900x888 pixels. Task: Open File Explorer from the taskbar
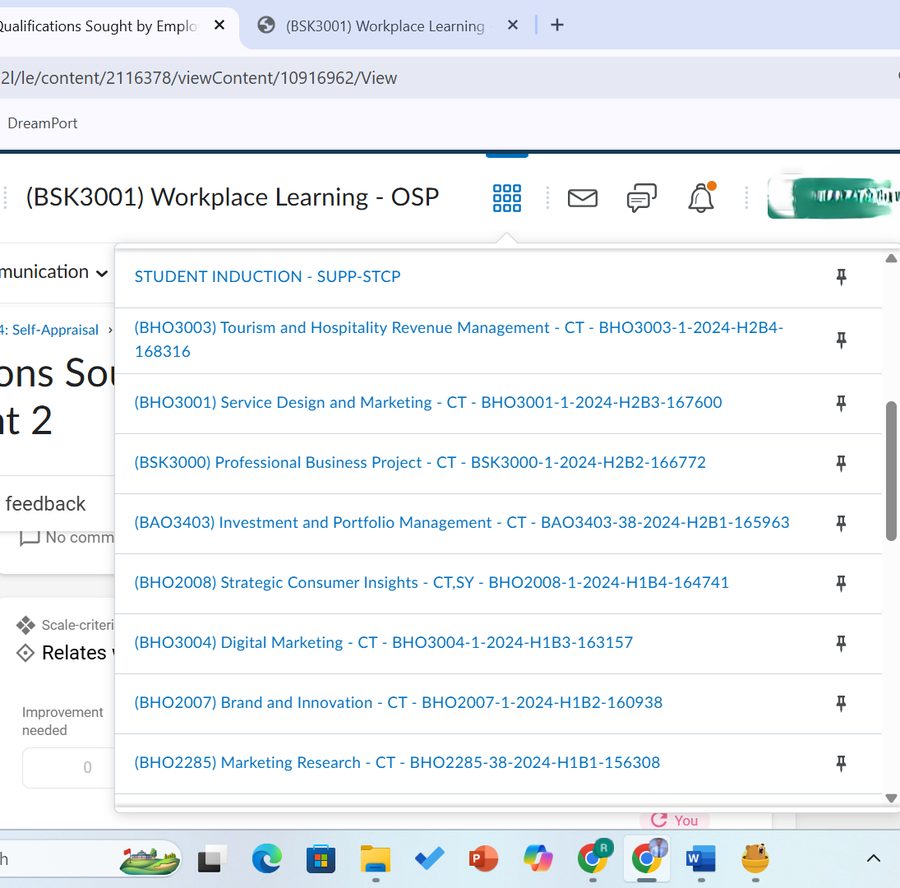375,859
